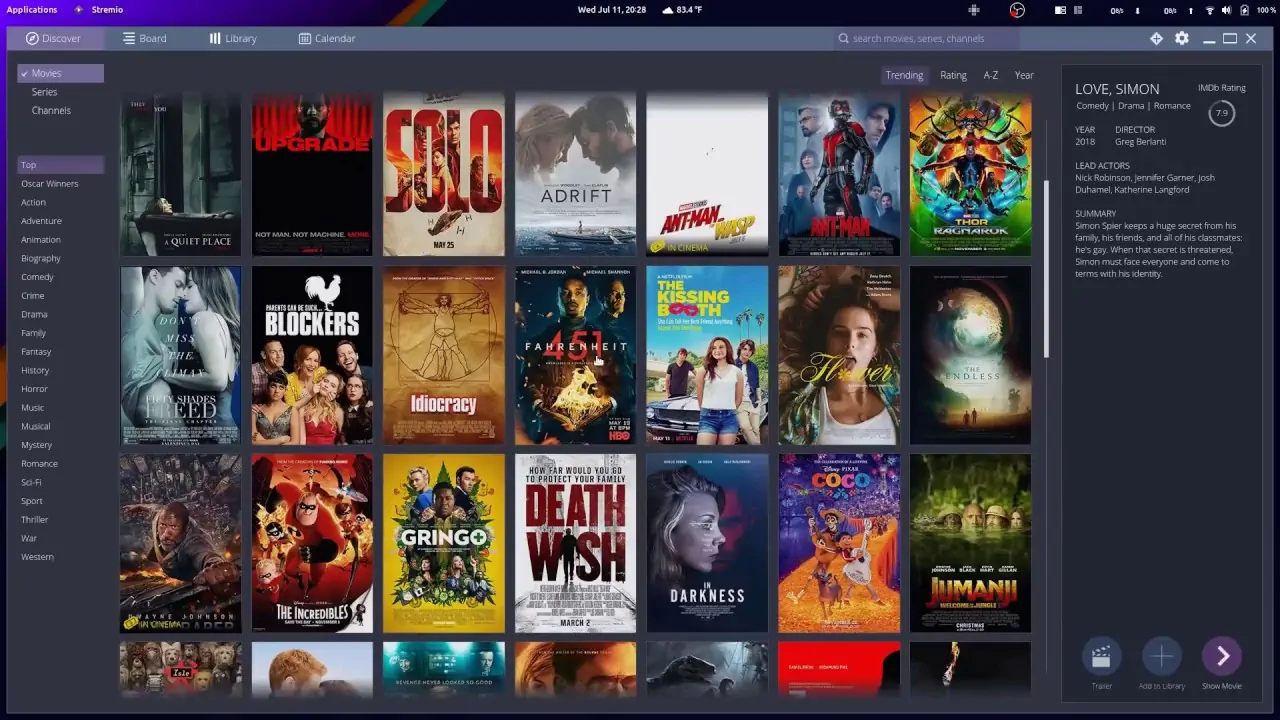Click the search movies, series, channels field
Viewport: 1280px width, 720px height.
coord(926,38)
